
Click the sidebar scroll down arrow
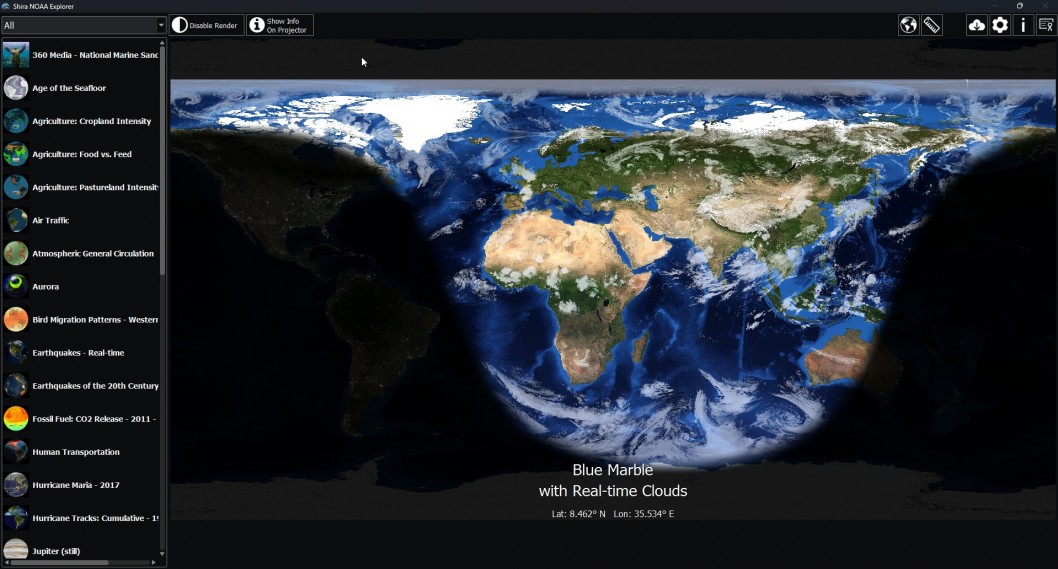pos(163,553)
